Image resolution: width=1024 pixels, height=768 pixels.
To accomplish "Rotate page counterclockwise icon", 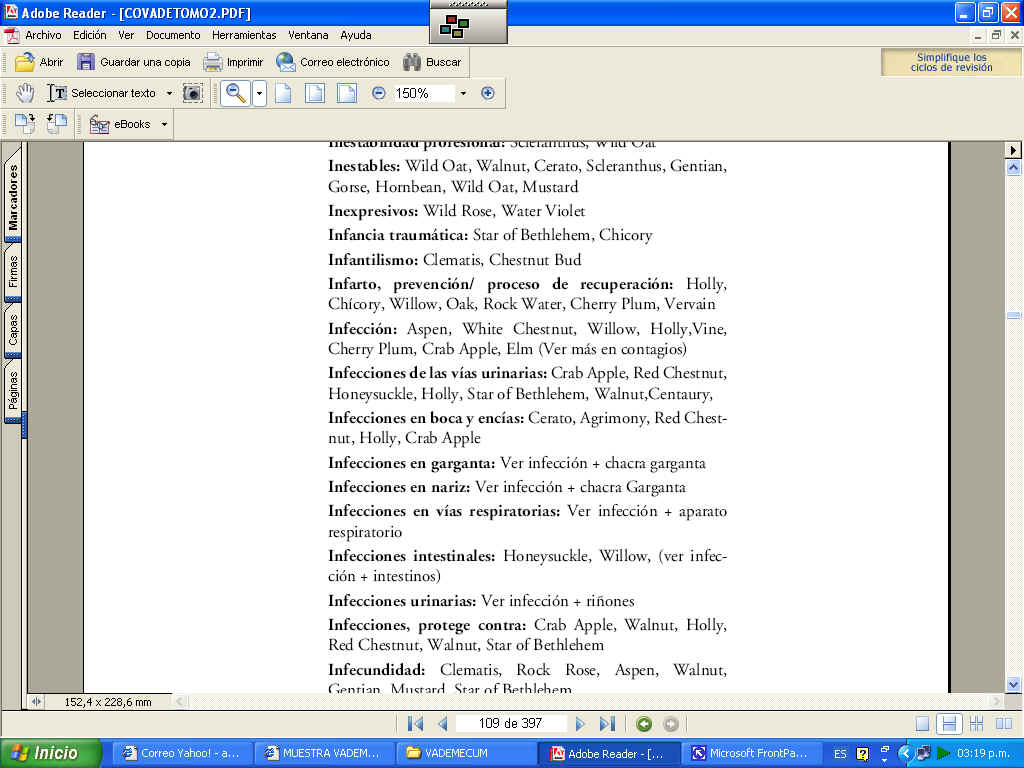I will point(57,123).
